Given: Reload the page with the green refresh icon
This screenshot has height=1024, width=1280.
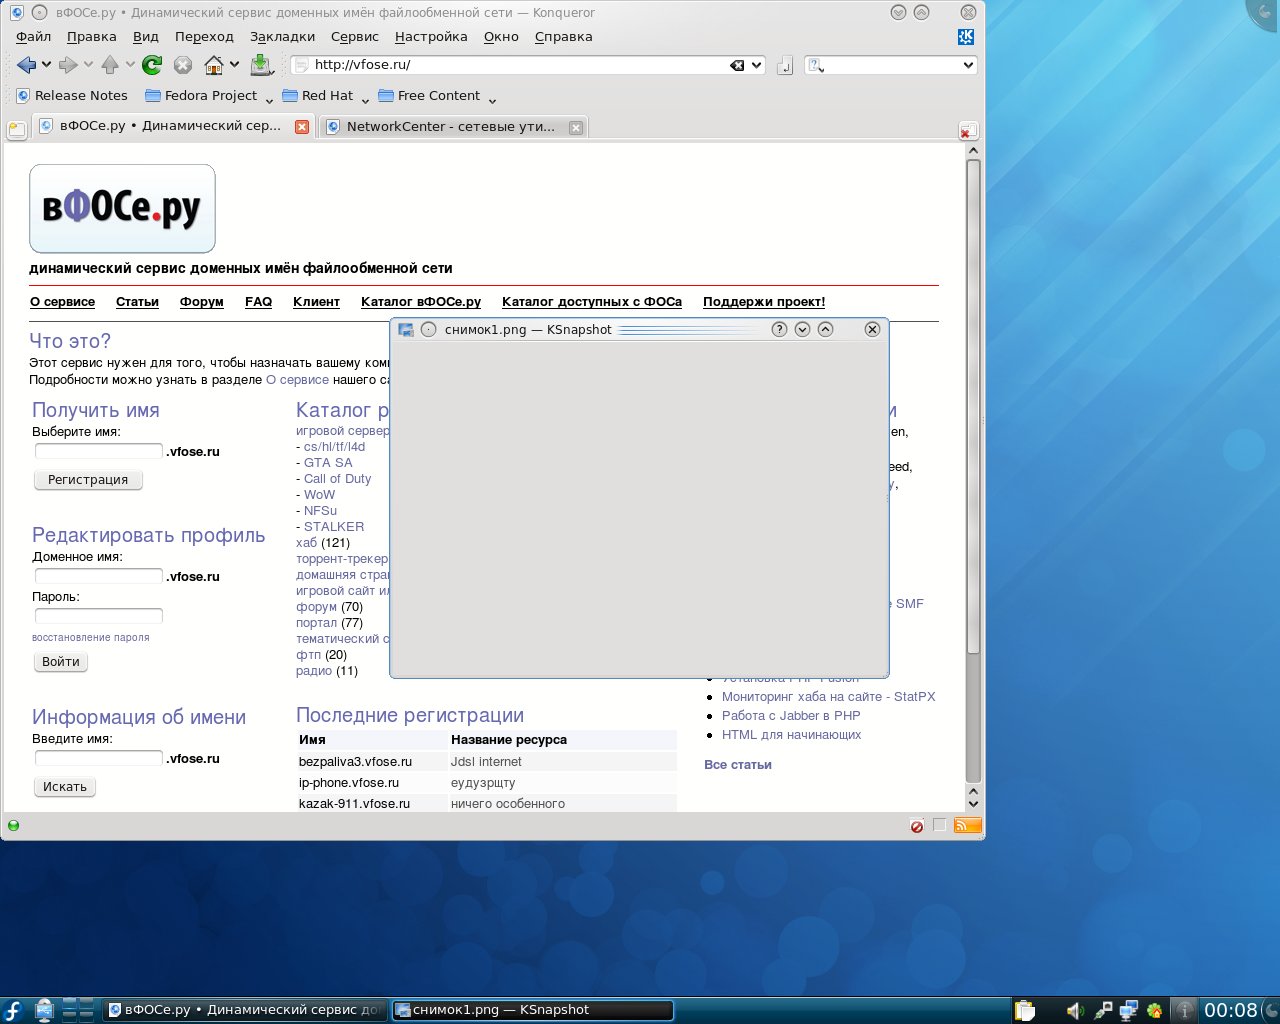Looking at the screenshot, I should click(152, 65).
